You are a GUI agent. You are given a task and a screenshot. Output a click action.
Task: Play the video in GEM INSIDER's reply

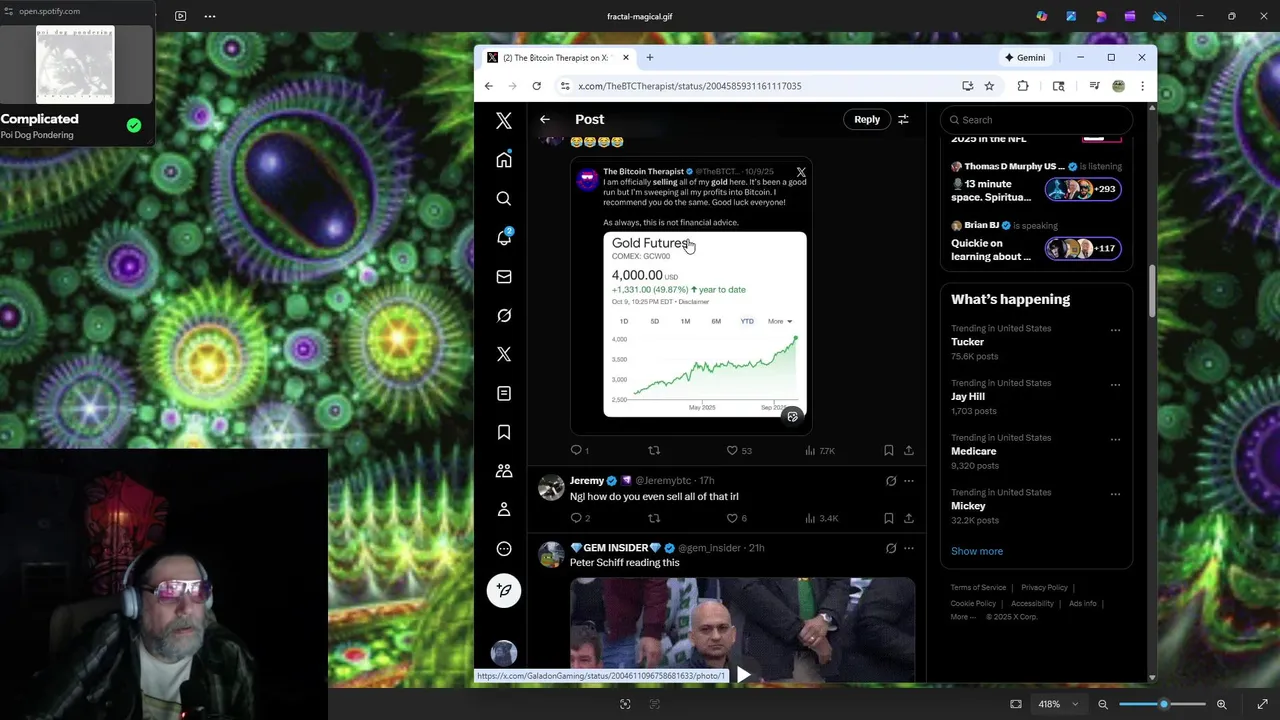(x=743, y=674)
